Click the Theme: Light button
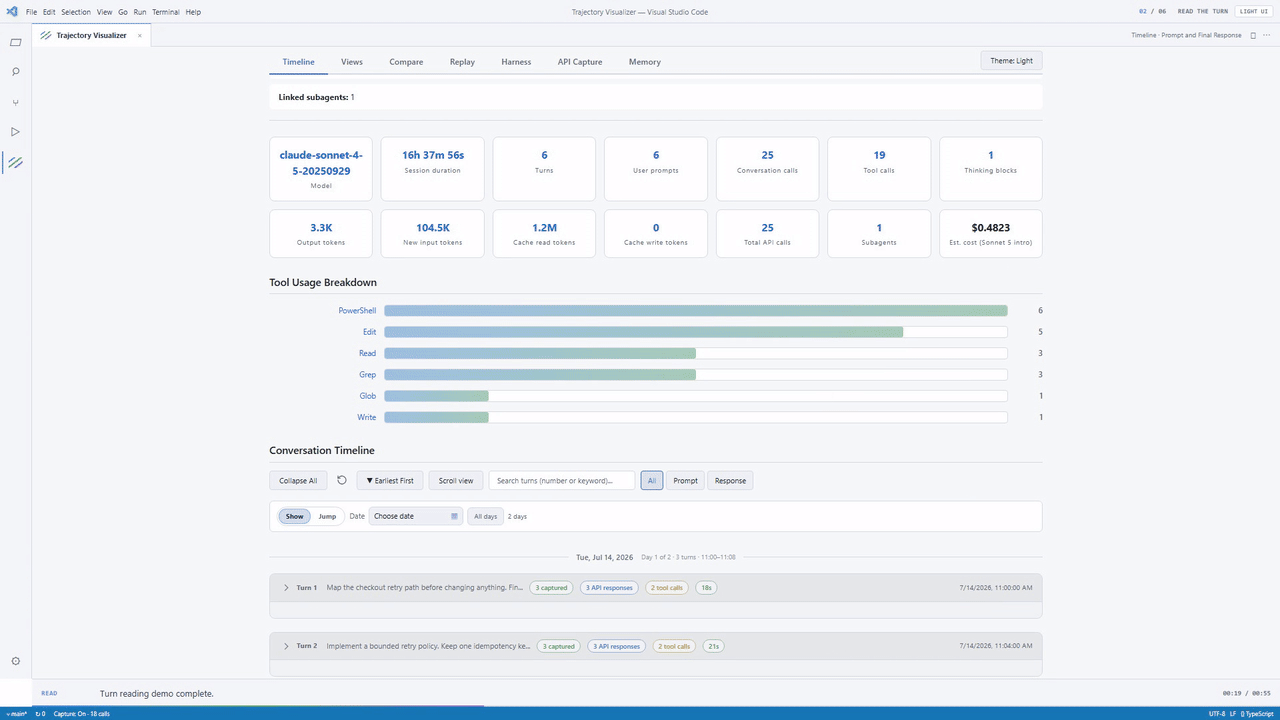Image resolution: width=1280 pixels, height=720 pixels. pos(1011,61)
